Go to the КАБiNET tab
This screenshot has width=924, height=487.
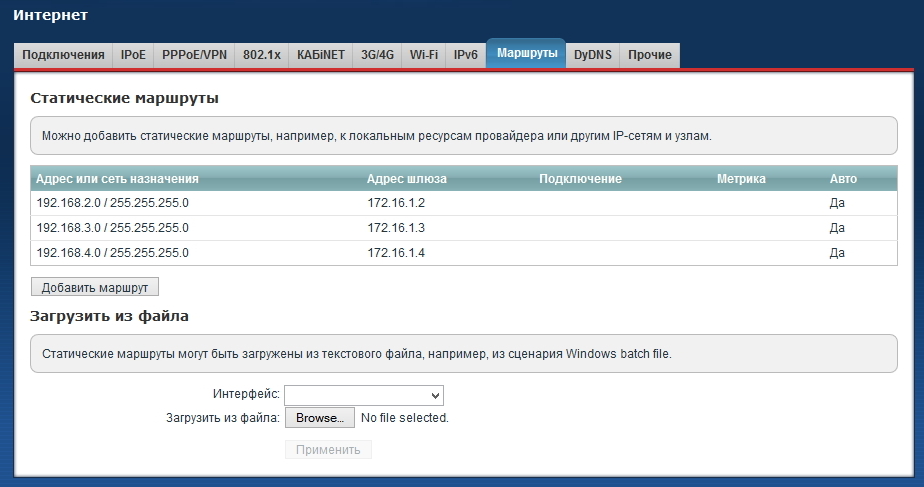(322, 55)
